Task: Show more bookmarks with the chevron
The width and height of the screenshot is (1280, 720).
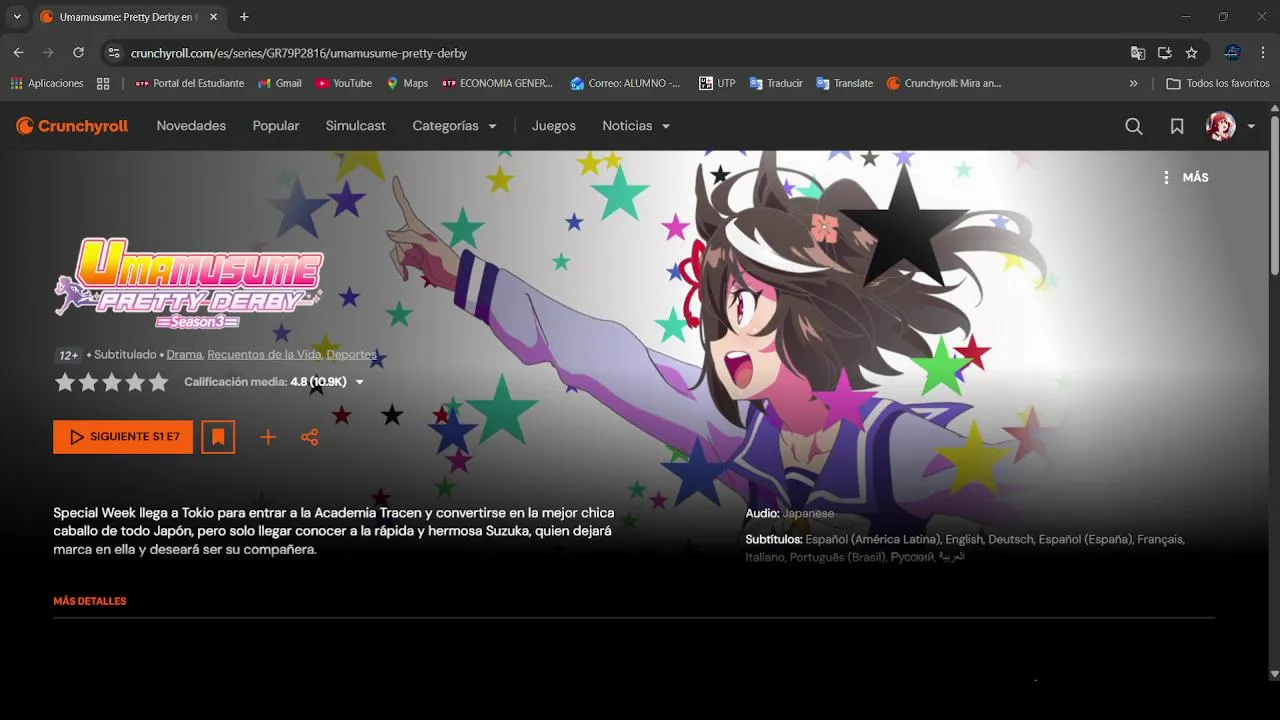Action: tap(1133, 83)
